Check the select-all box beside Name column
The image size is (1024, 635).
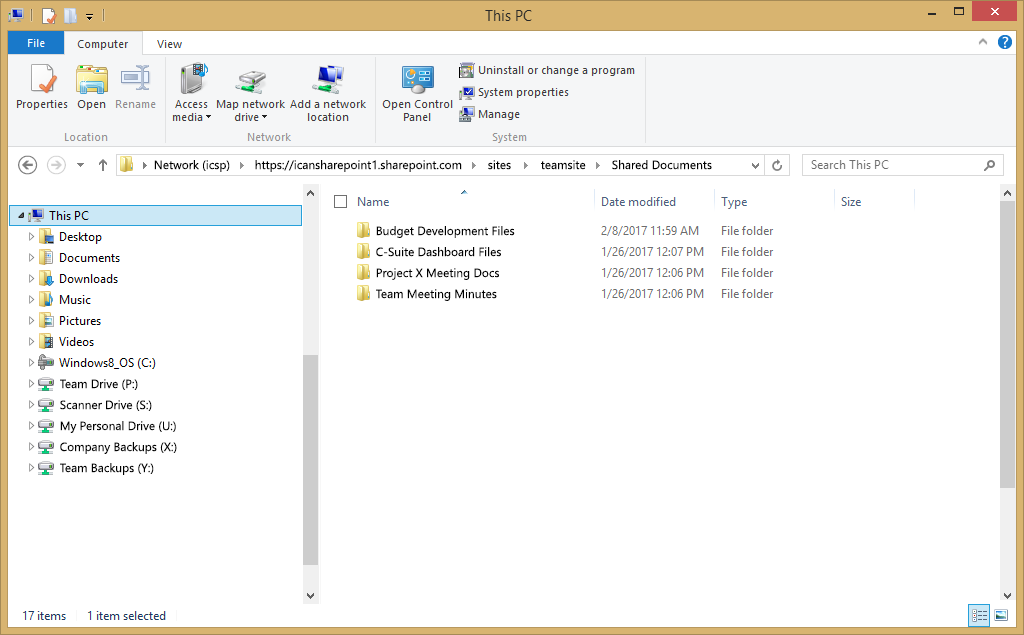[x=340, y=201]
